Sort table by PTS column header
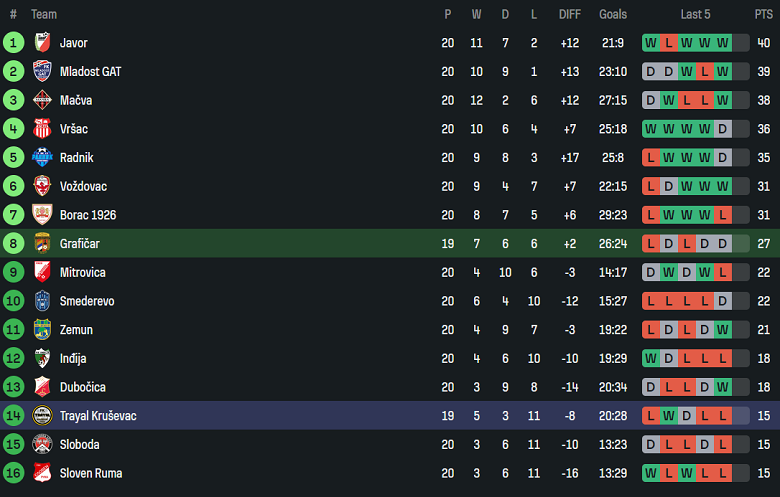 (763, 14)
